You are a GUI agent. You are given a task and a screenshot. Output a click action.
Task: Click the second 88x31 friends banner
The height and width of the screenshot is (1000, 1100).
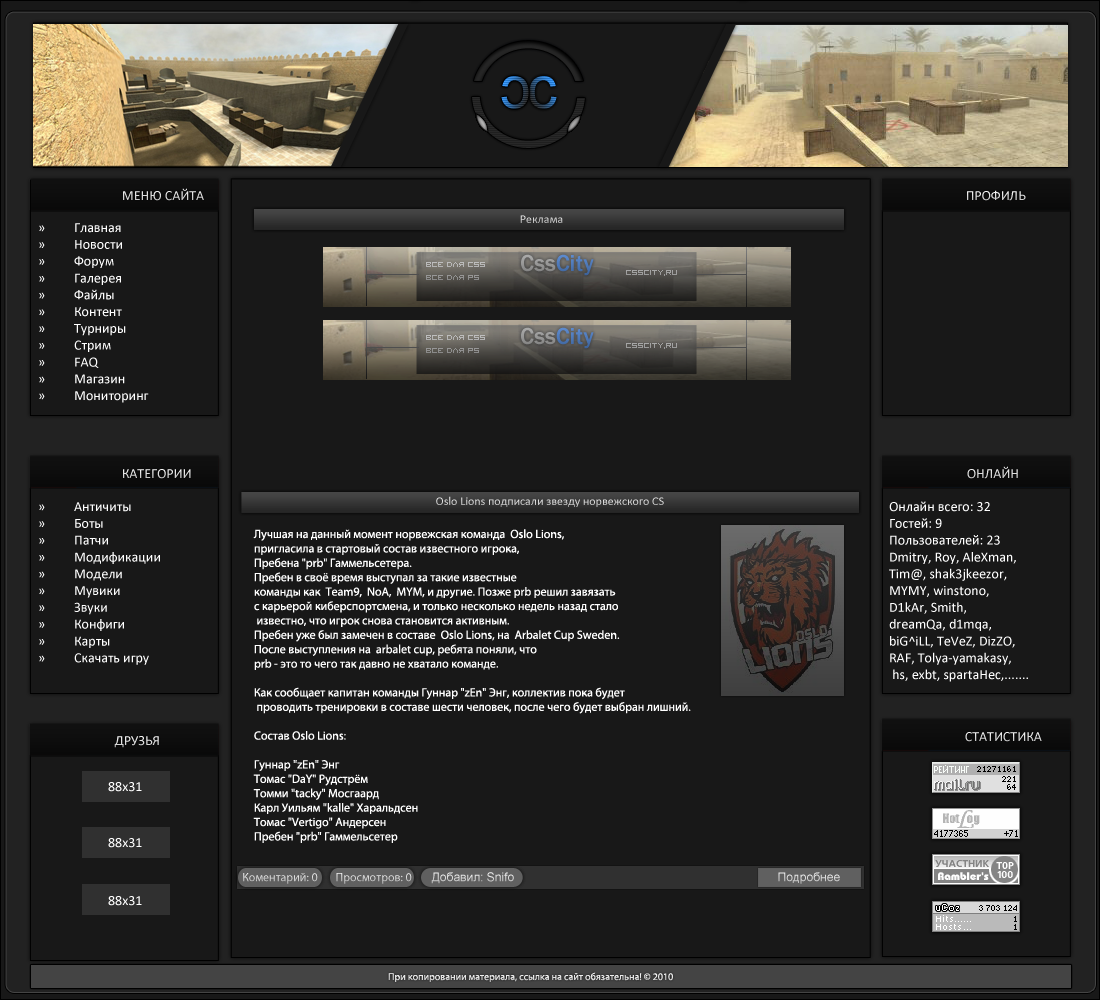point(126,843)
